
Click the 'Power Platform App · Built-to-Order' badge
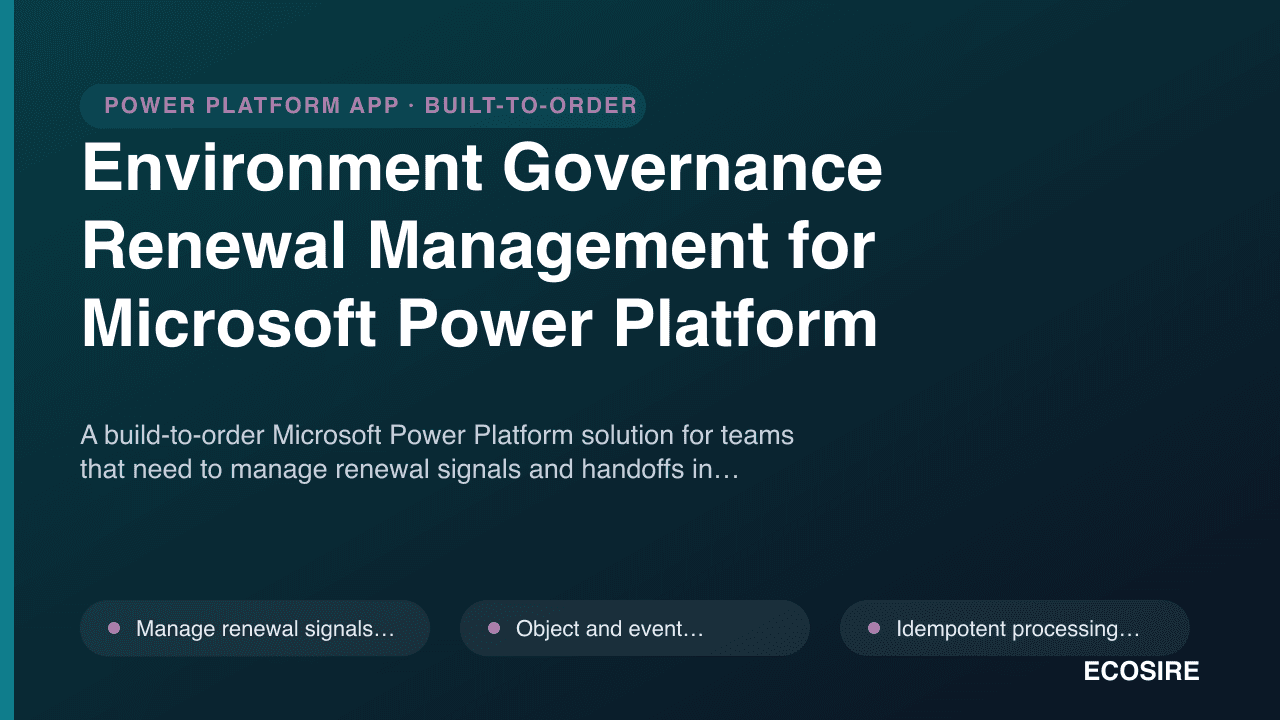coord(363,106)
